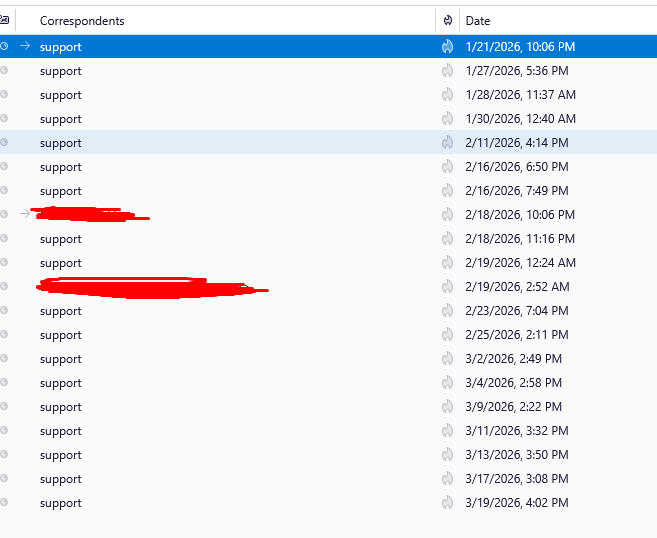Toggle read status of 2/16/2026, 6:50 PM message

[x=4, y=166]
